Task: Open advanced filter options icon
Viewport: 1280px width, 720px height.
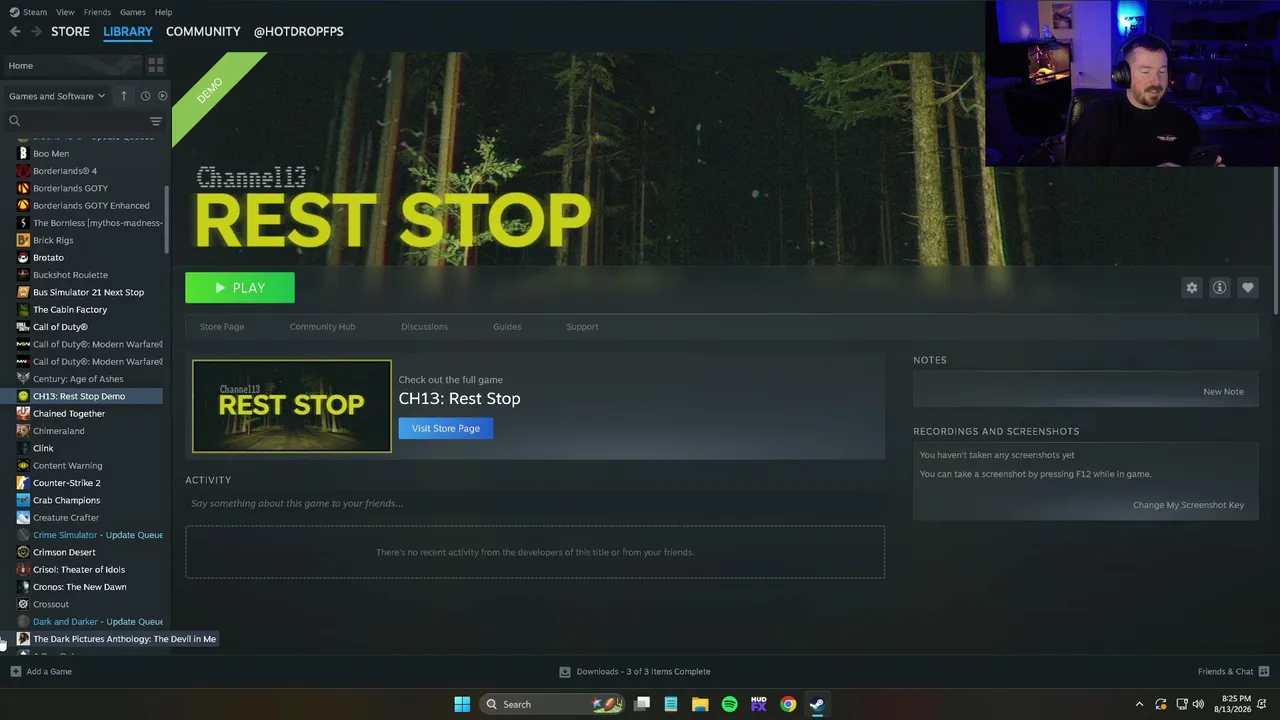Action: 156,121
